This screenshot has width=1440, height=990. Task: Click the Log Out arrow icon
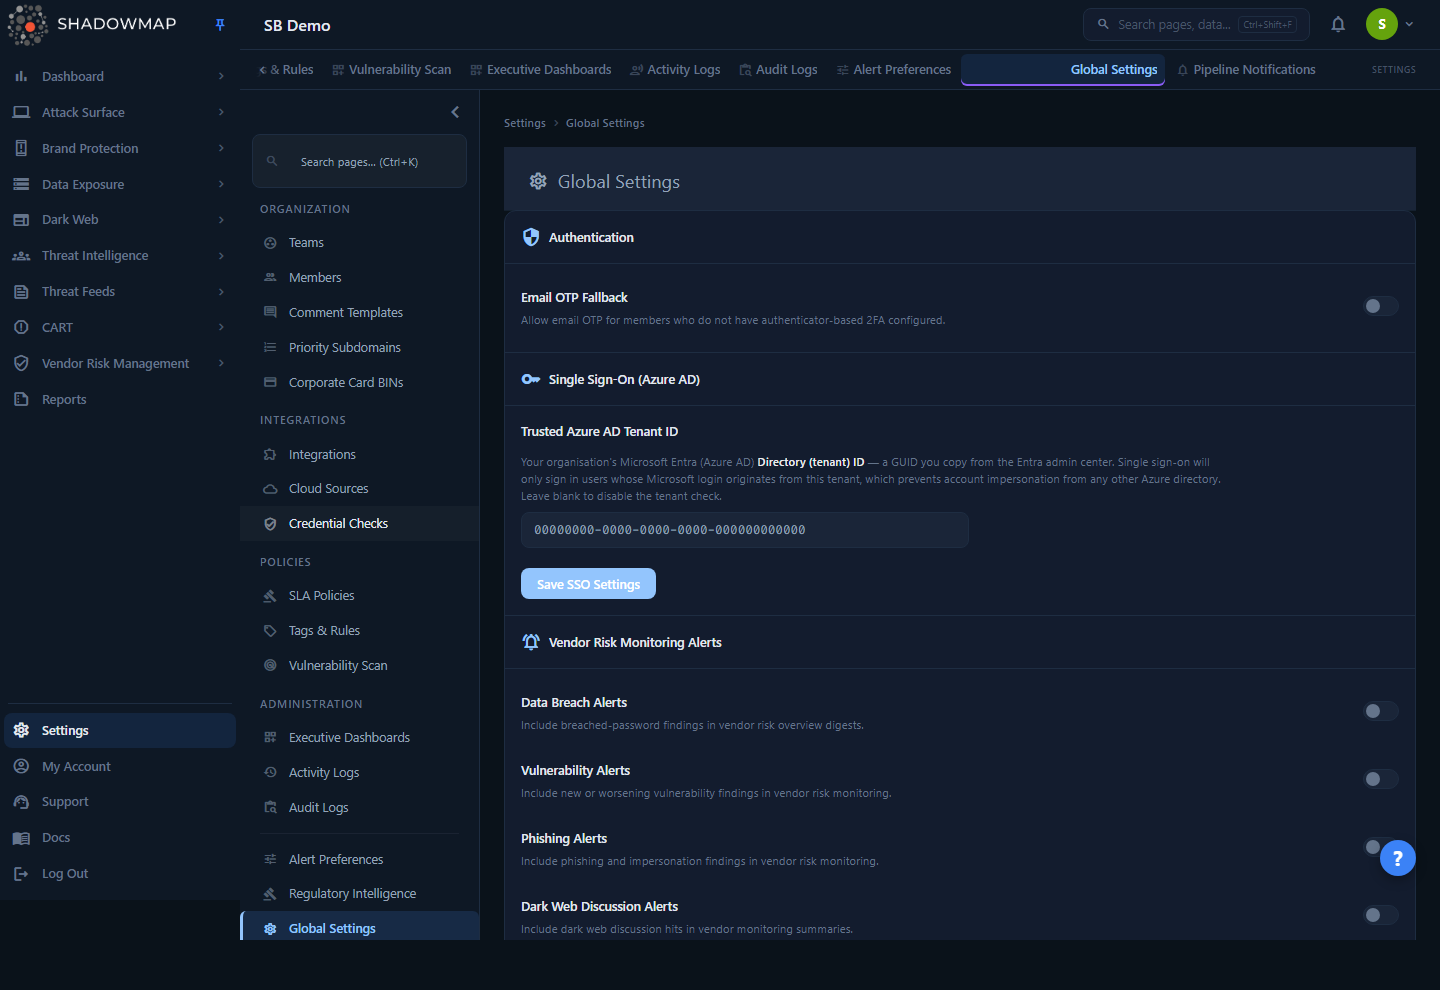point(21,874)
